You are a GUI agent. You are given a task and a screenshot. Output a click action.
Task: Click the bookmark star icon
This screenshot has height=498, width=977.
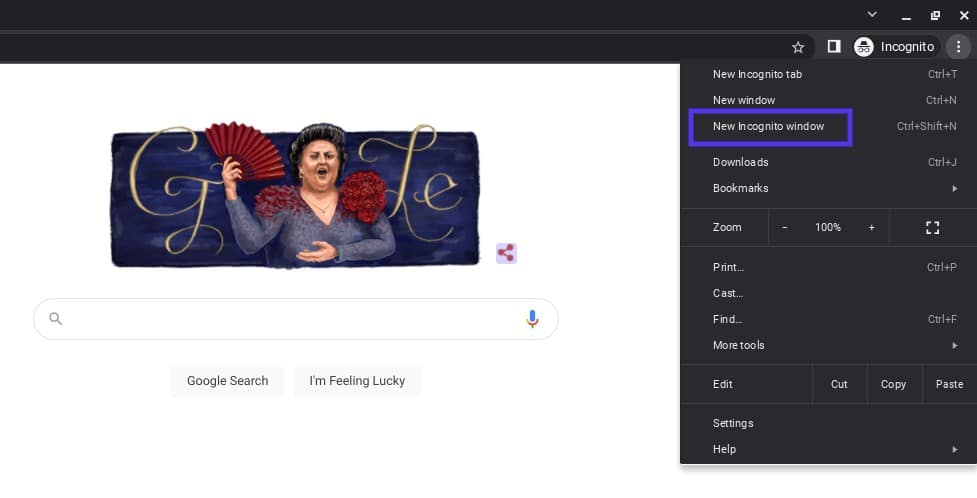(798, 47)
